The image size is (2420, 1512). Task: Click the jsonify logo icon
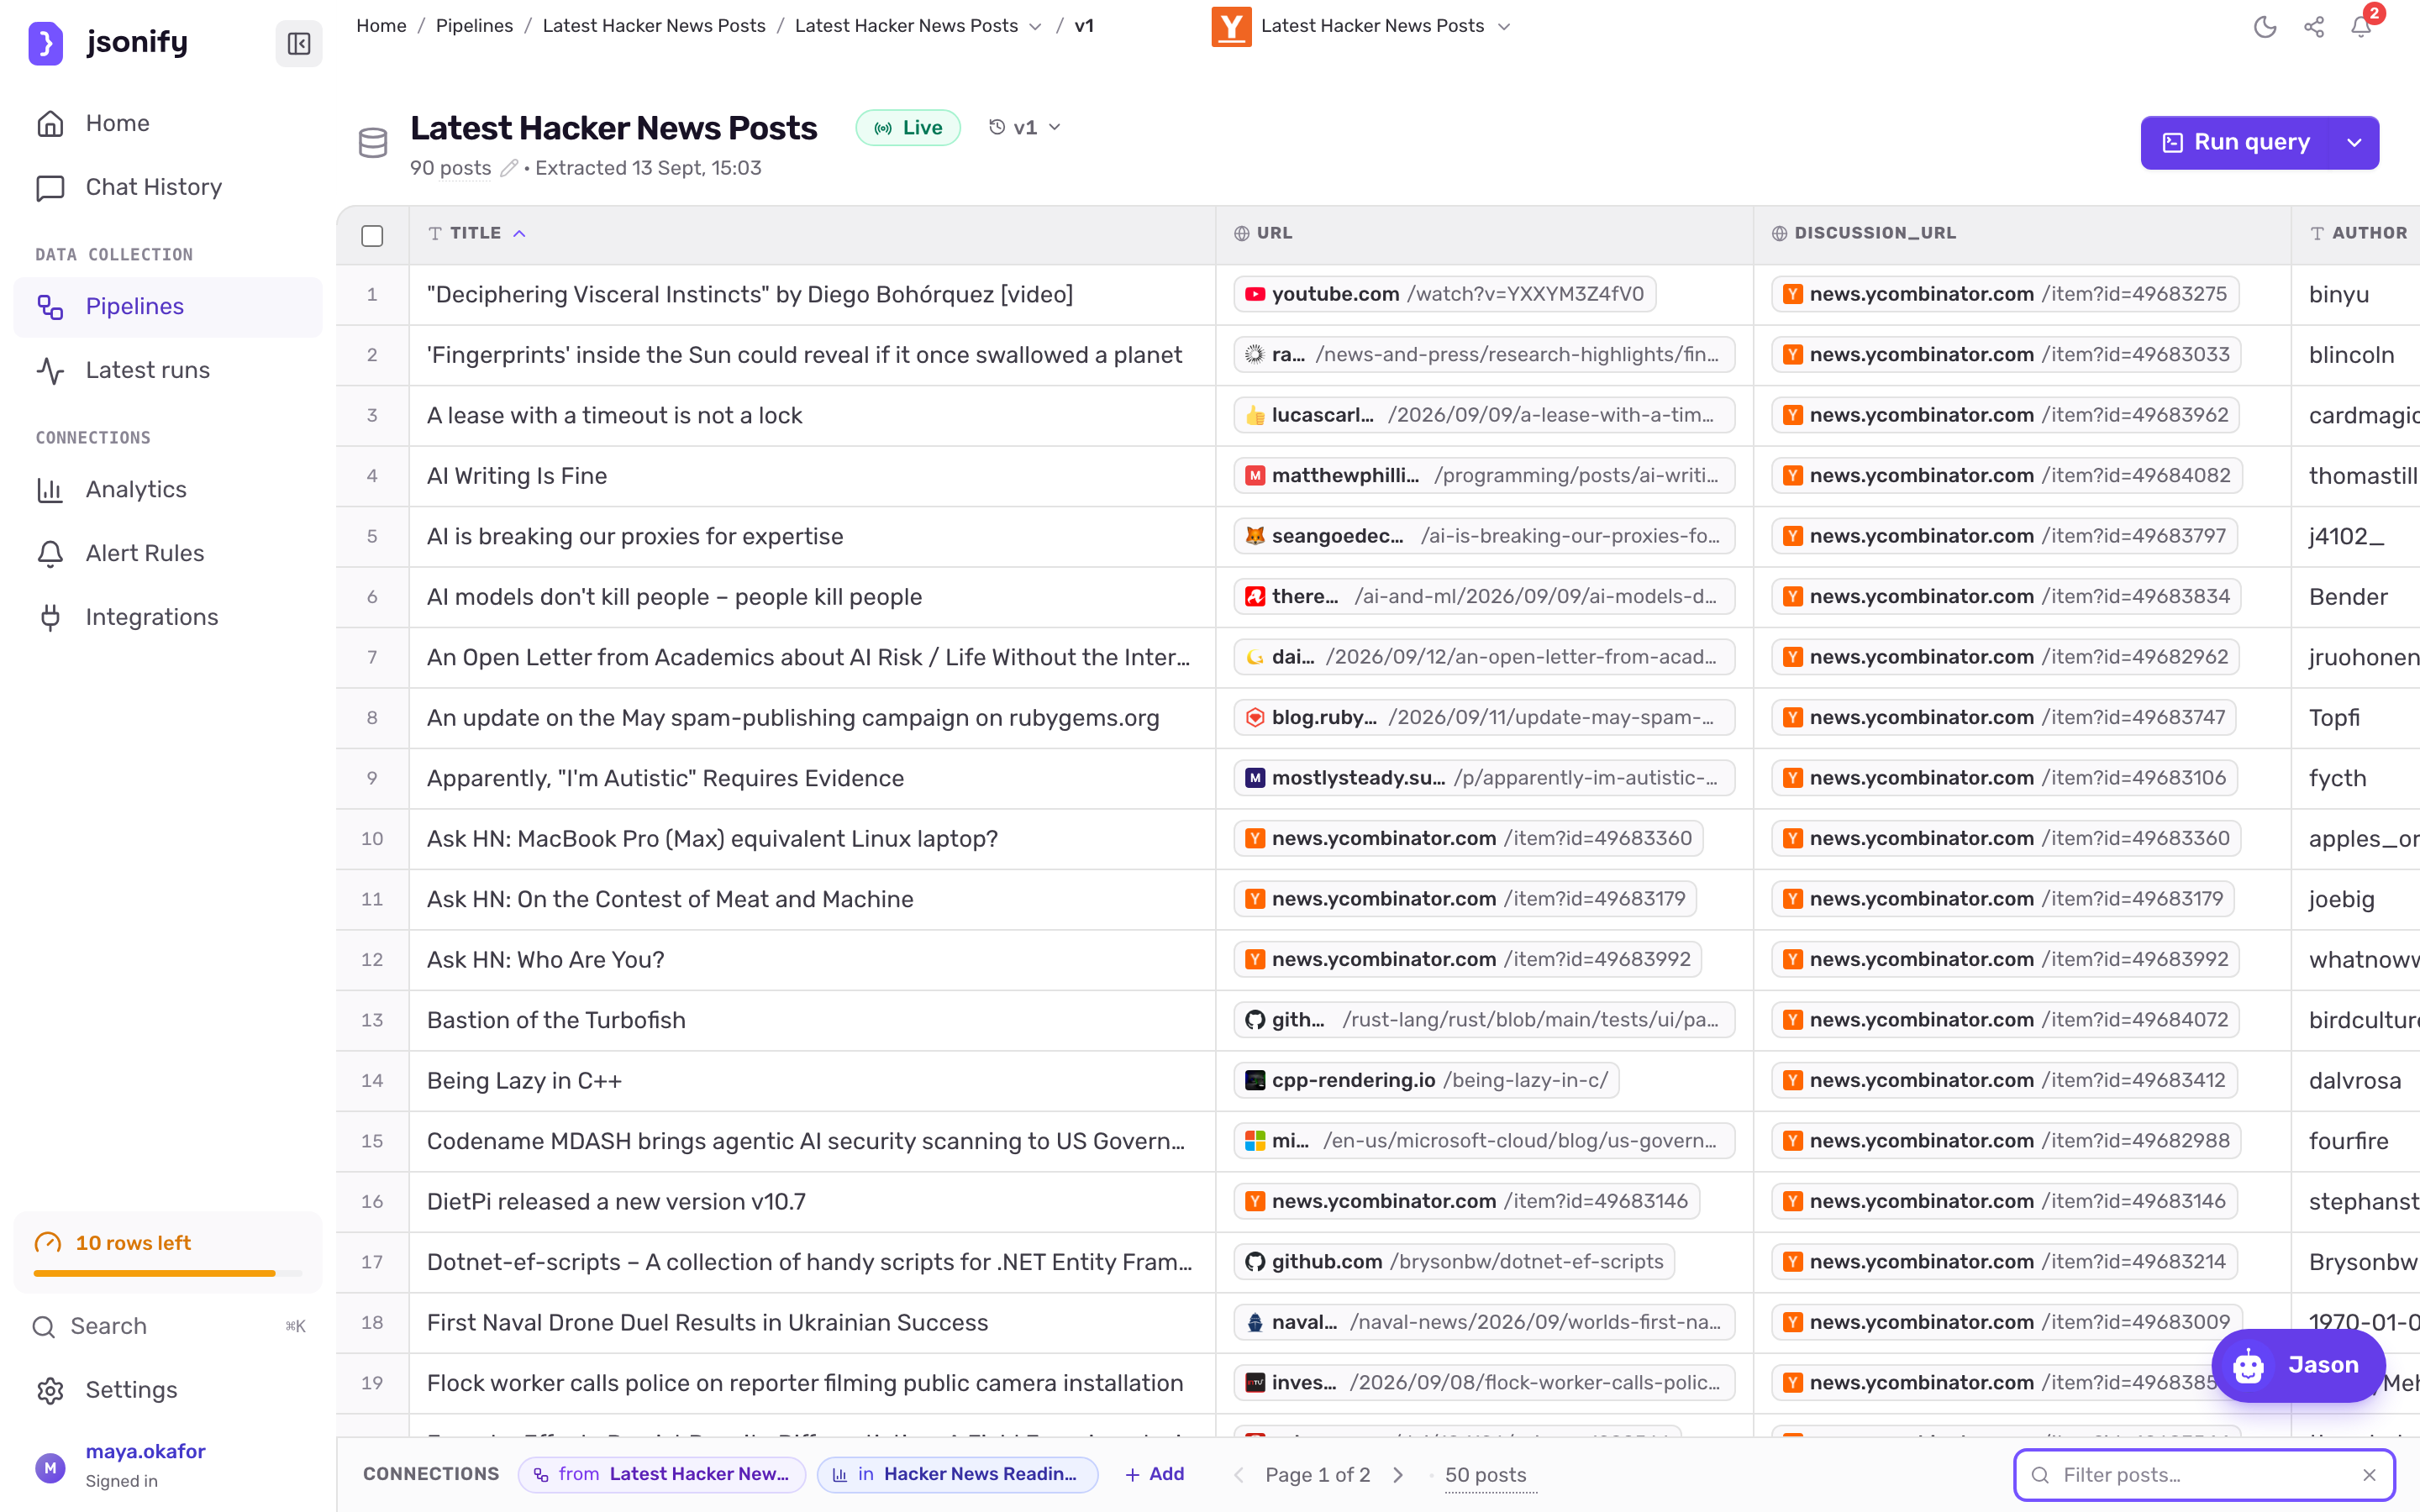tap(45, 43)
